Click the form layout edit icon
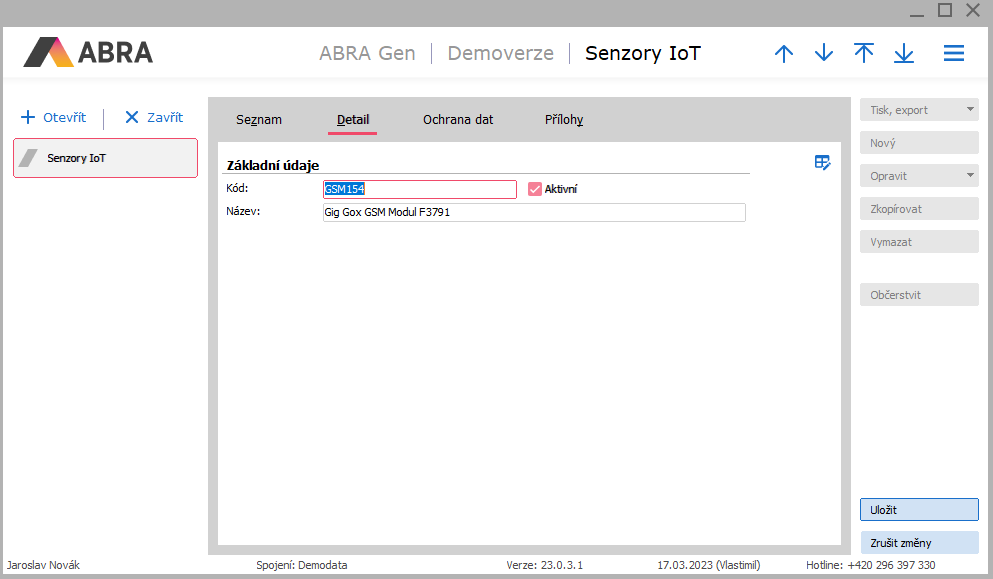 point(822,163)
